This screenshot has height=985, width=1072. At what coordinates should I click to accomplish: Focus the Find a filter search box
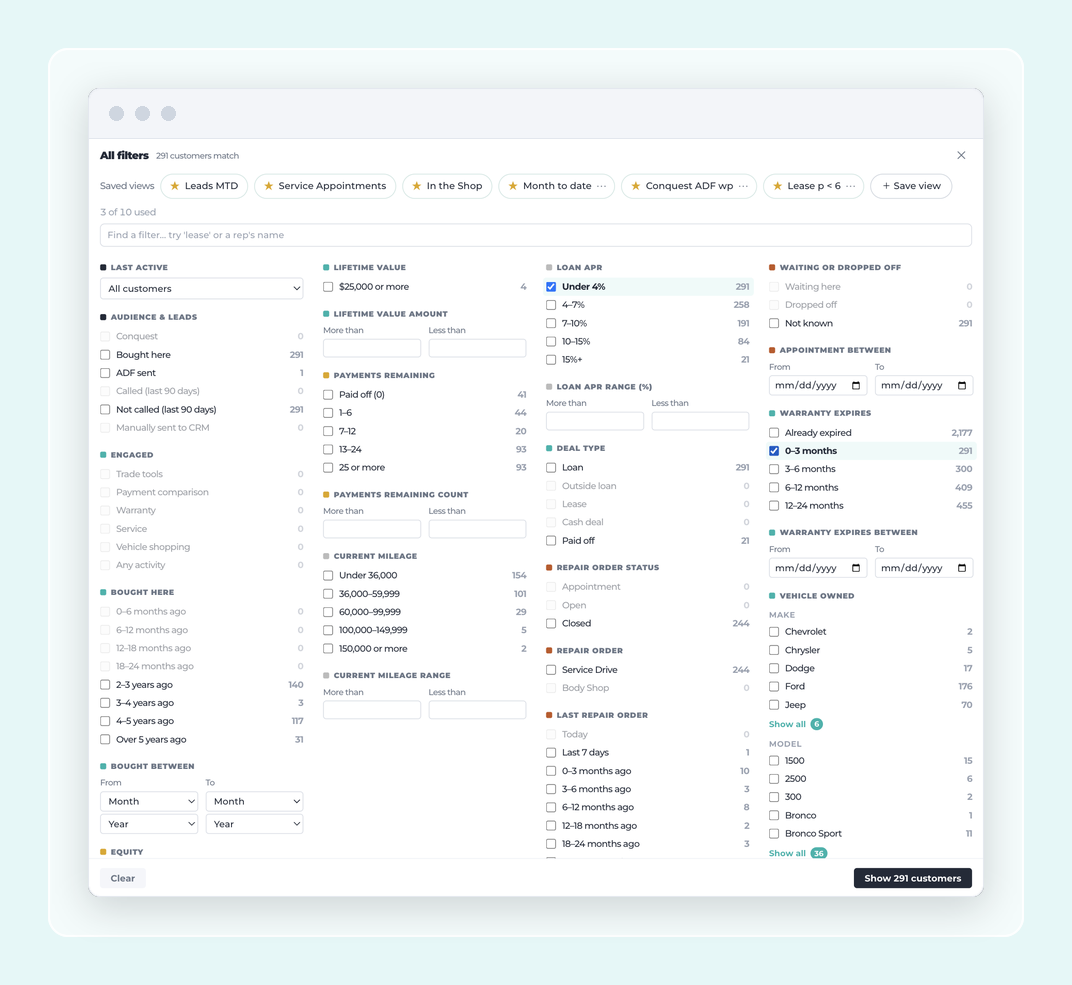(536, 235)
